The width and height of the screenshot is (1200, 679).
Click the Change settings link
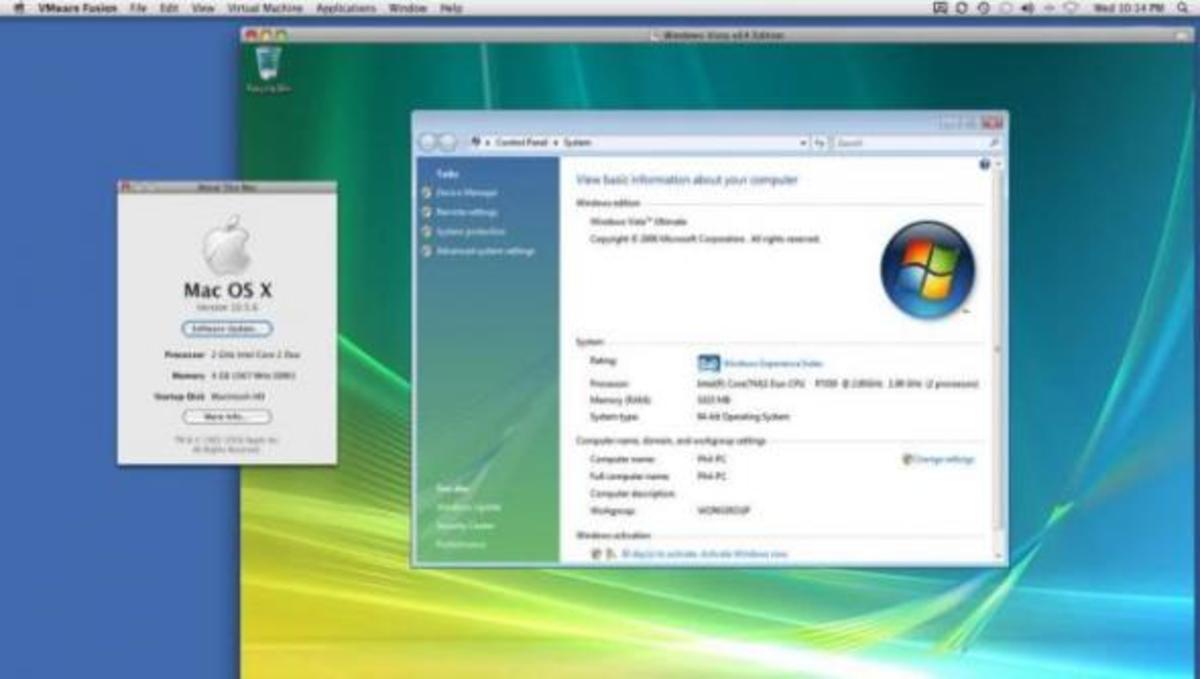click(944, 459)
